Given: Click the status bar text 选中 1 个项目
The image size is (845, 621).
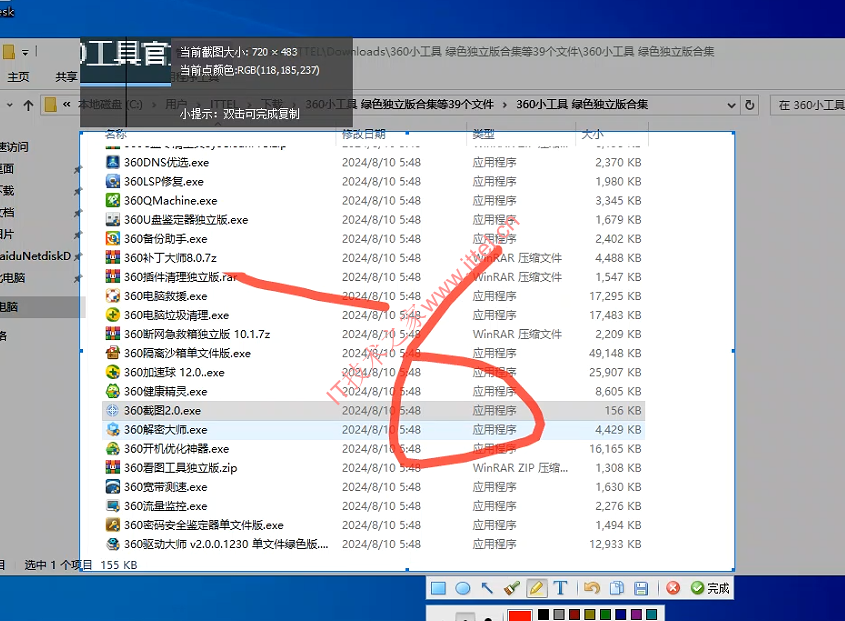Looking at the screenshot, I should 58,565.
